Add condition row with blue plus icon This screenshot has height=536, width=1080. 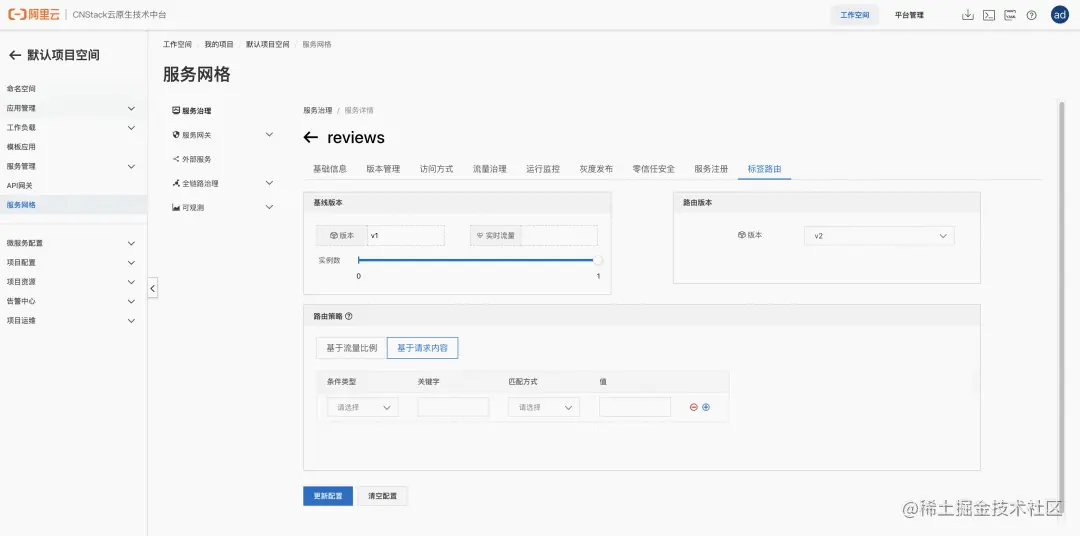coord(706,407)
